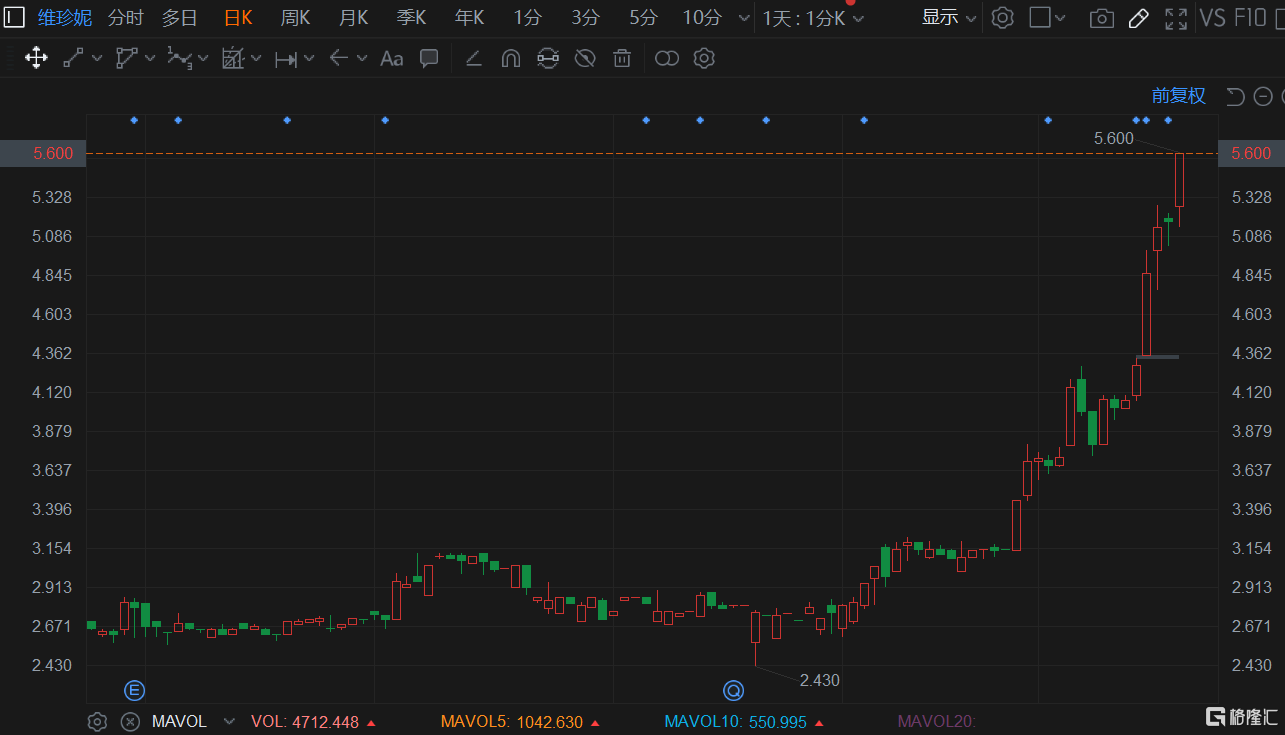Viewport: 1285px width, 735px height.
Task: Open drawing toolbar settings gear
Action: (704, 58)
